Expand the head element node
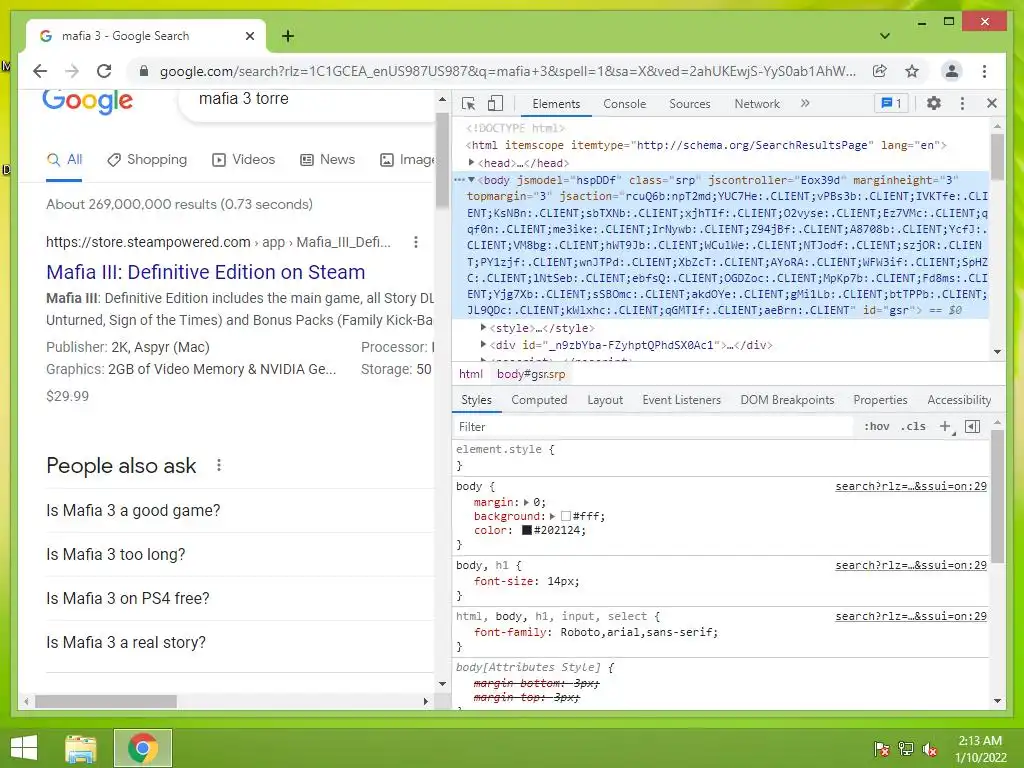 point(472,163)
